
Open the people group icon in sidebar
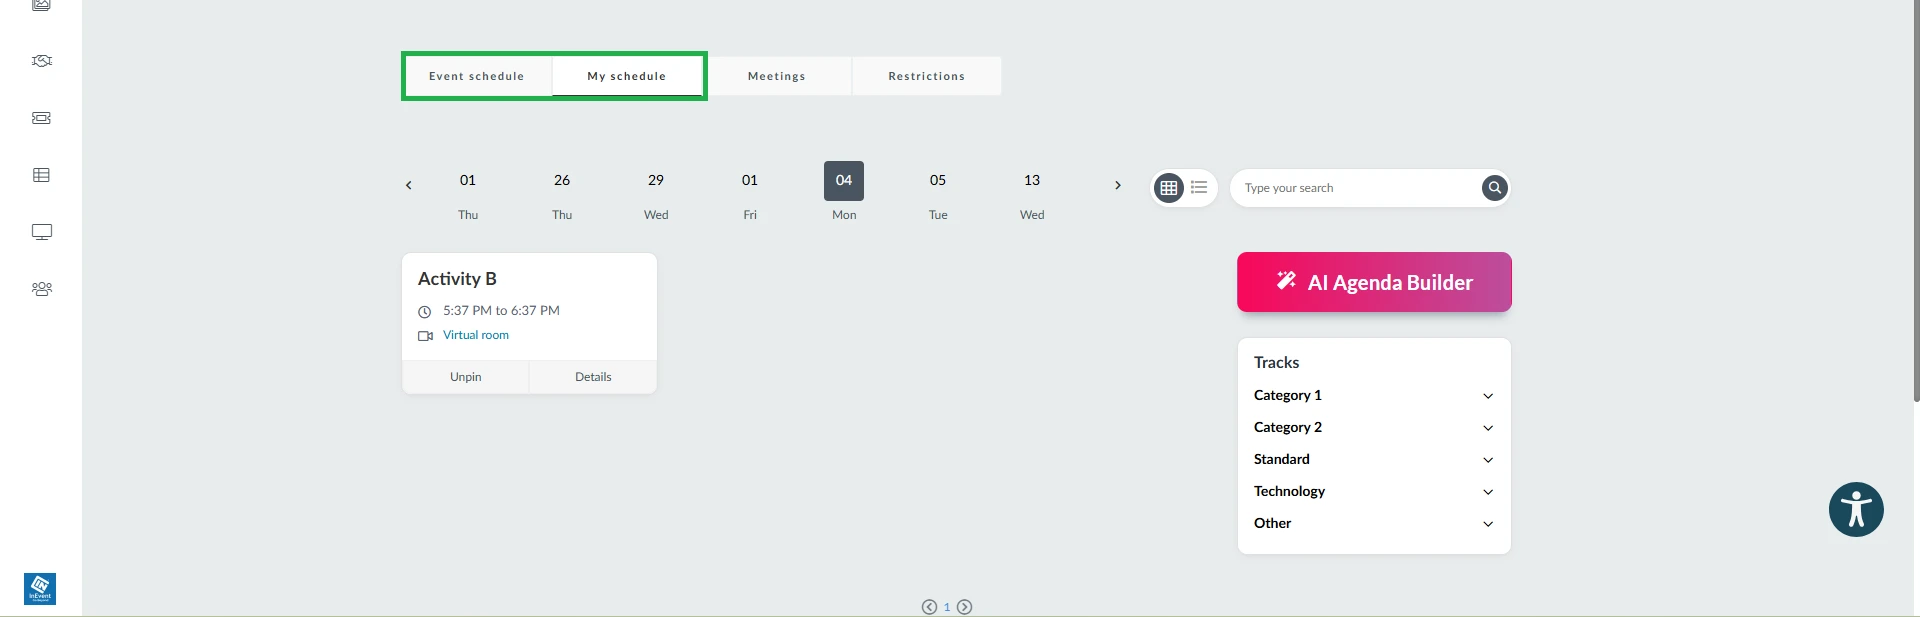(41, 289)
